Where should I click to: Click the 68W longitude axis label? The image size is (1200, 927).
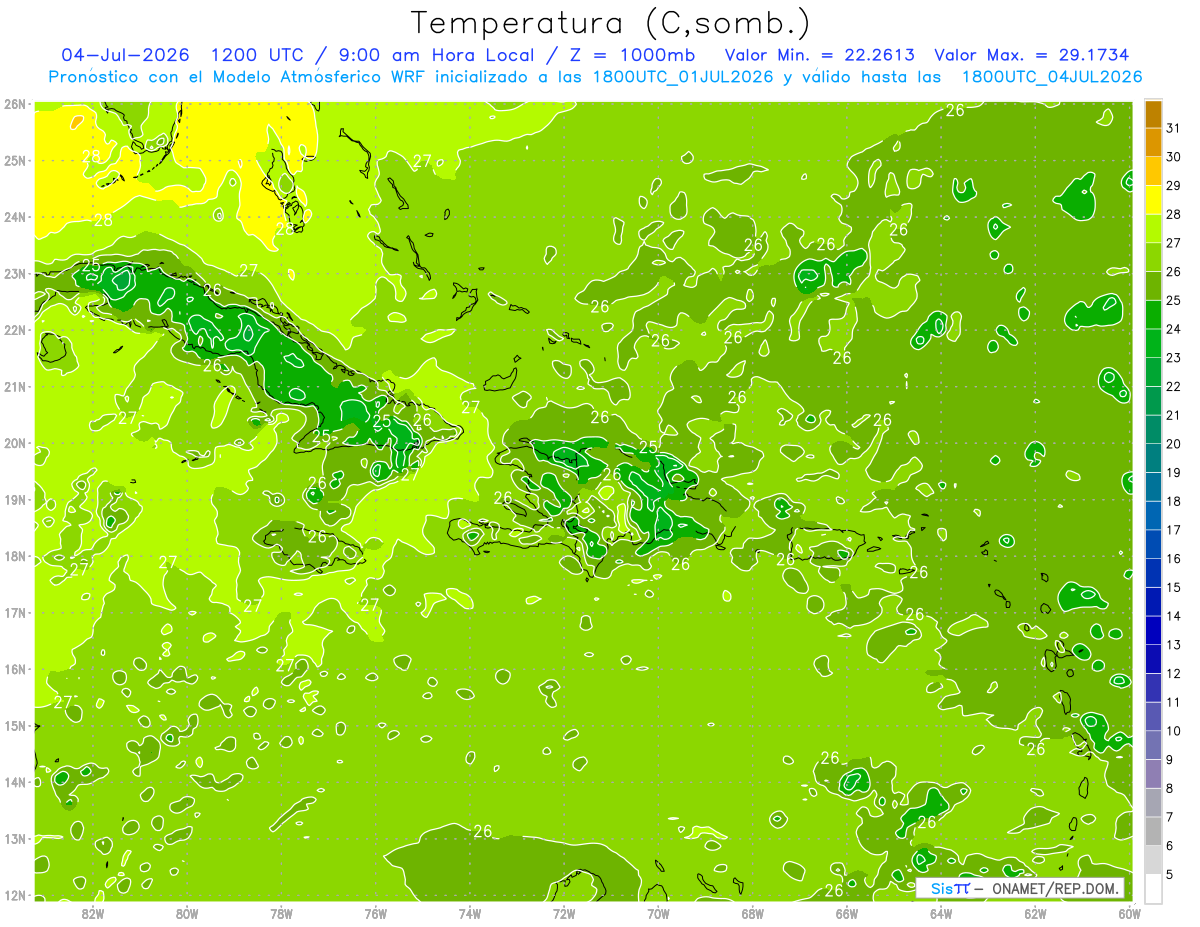click(x=753, y=913)
